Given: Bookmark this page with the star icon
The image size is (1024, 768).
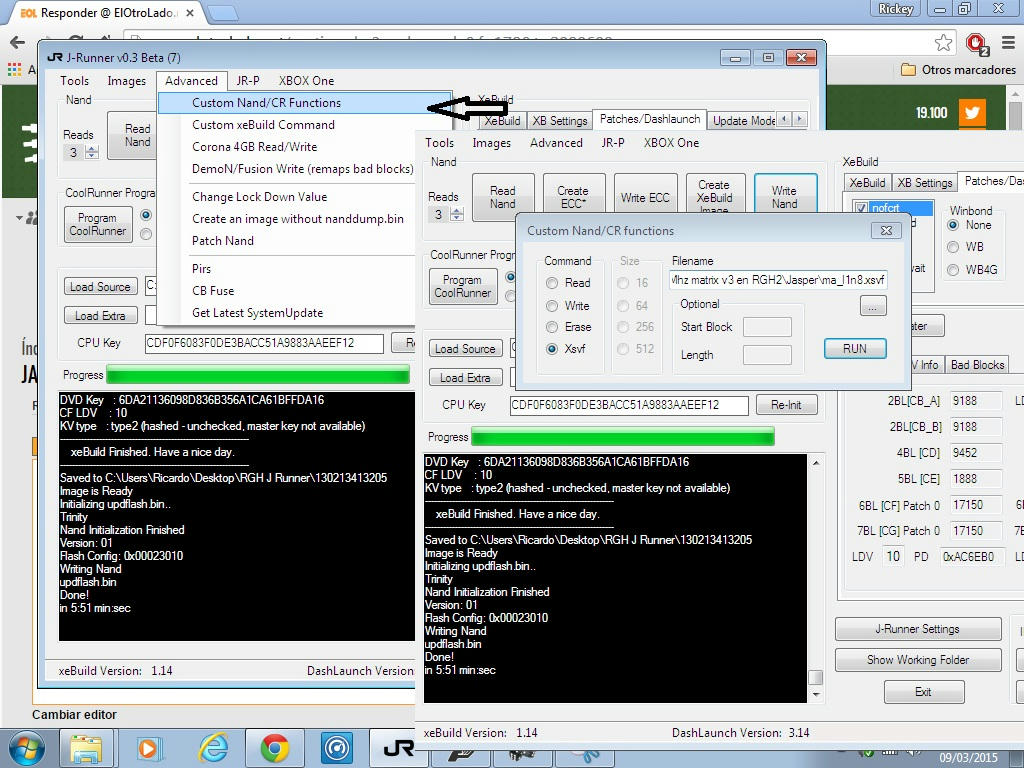Looking at the screenshot, I should 943,43.
